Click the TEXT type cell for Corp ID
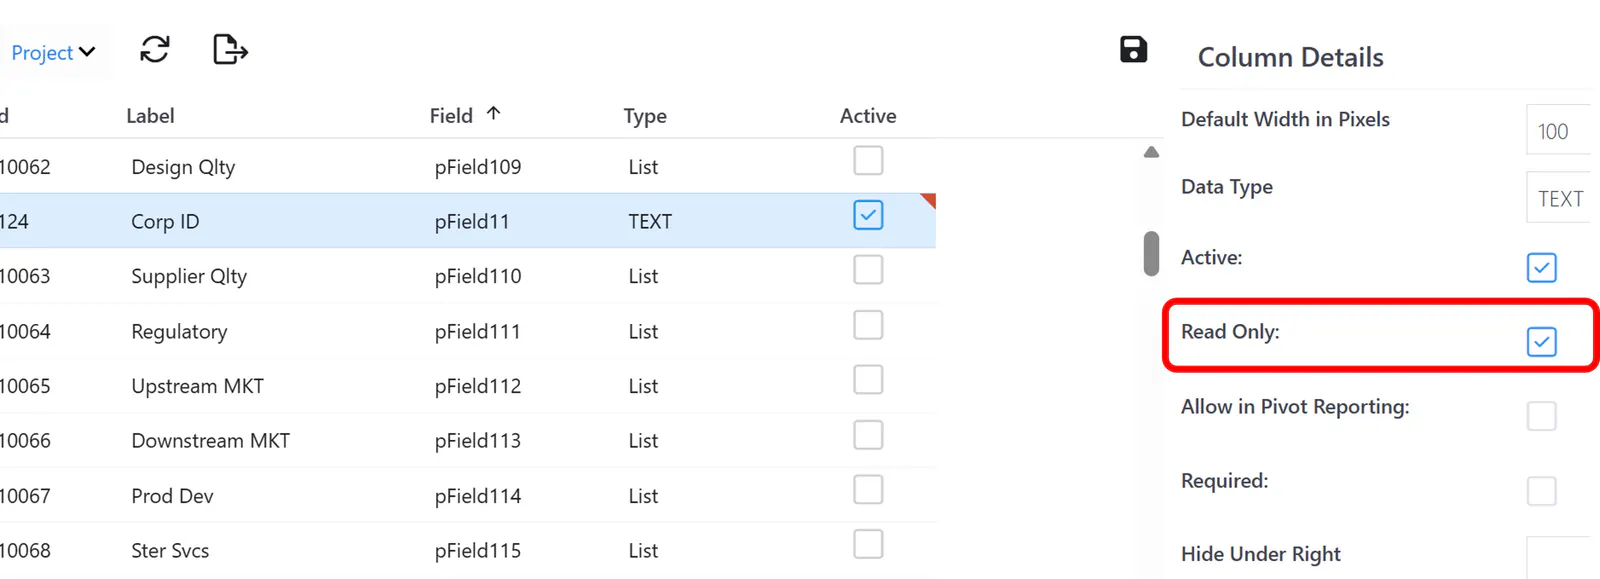 [x=650, y=222]
